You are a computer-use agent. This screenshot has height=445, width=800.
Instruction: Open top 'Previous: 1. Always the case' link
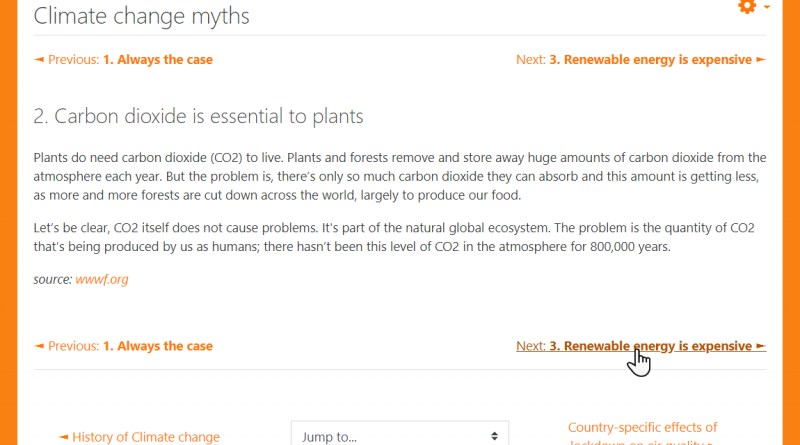click(123, 60)
